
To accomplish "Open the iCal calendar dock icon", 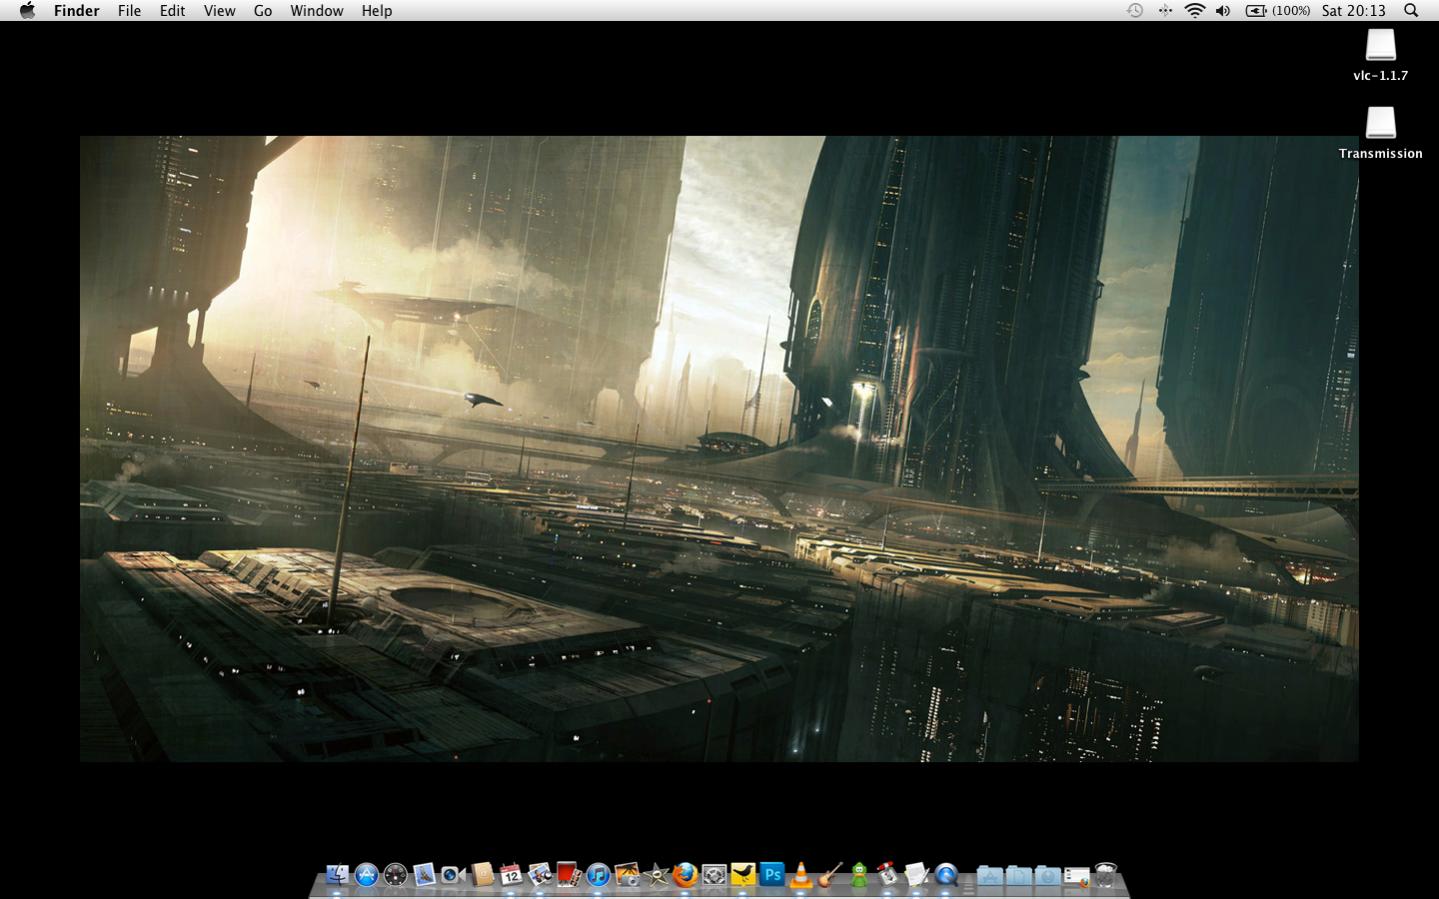I will (x=511, y=875).
